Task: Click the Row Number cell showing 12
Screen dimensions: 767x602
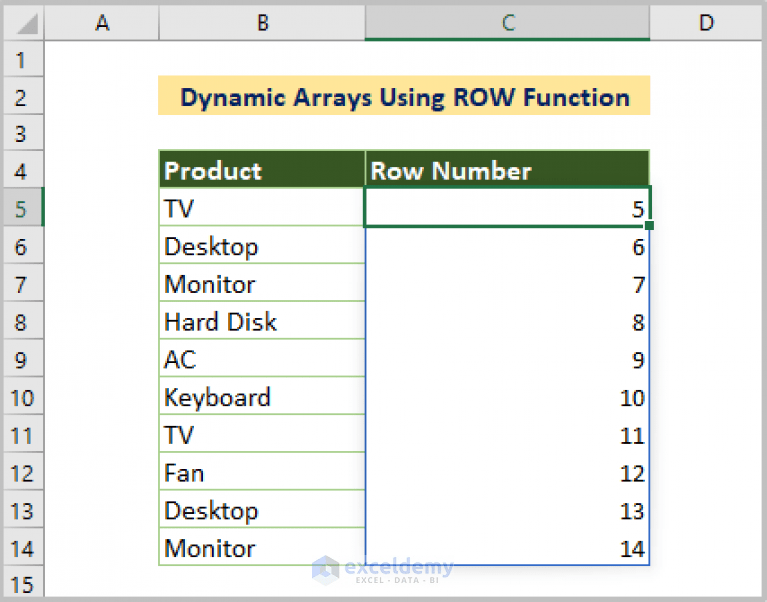Action: click(x=507, y=471)
